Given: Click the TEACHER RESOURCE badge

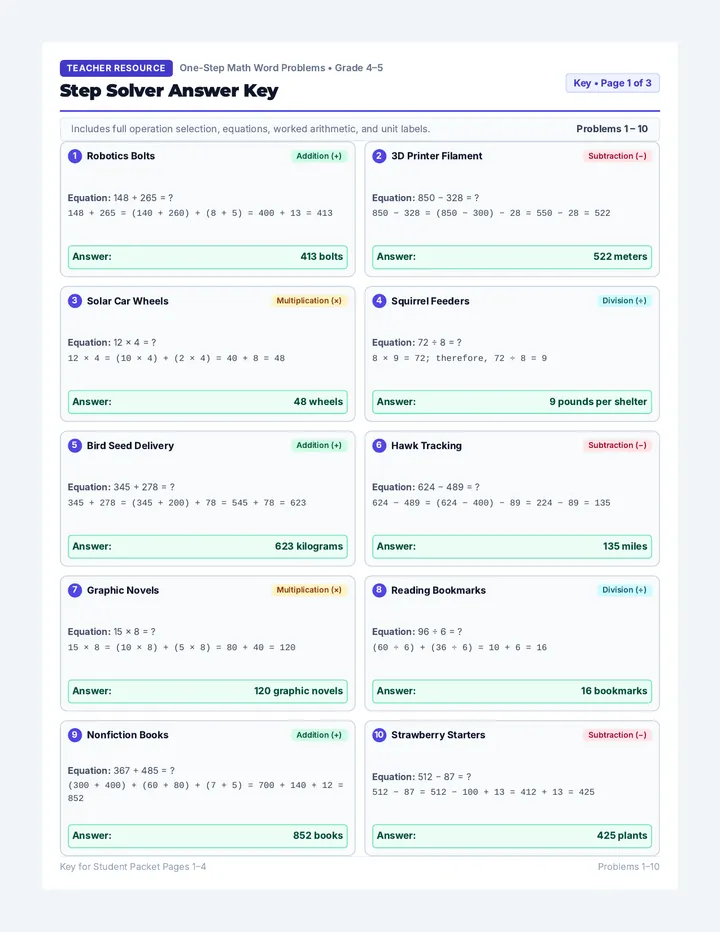Looking at the screenshot, I should [116, 68].
